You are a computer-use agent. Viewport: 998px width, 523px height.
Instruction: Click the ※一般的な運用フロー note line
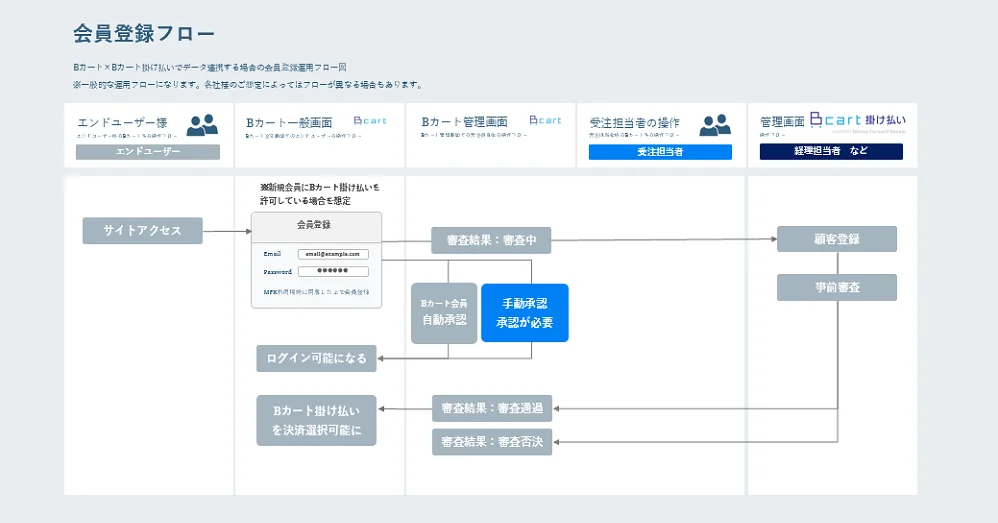248,85
